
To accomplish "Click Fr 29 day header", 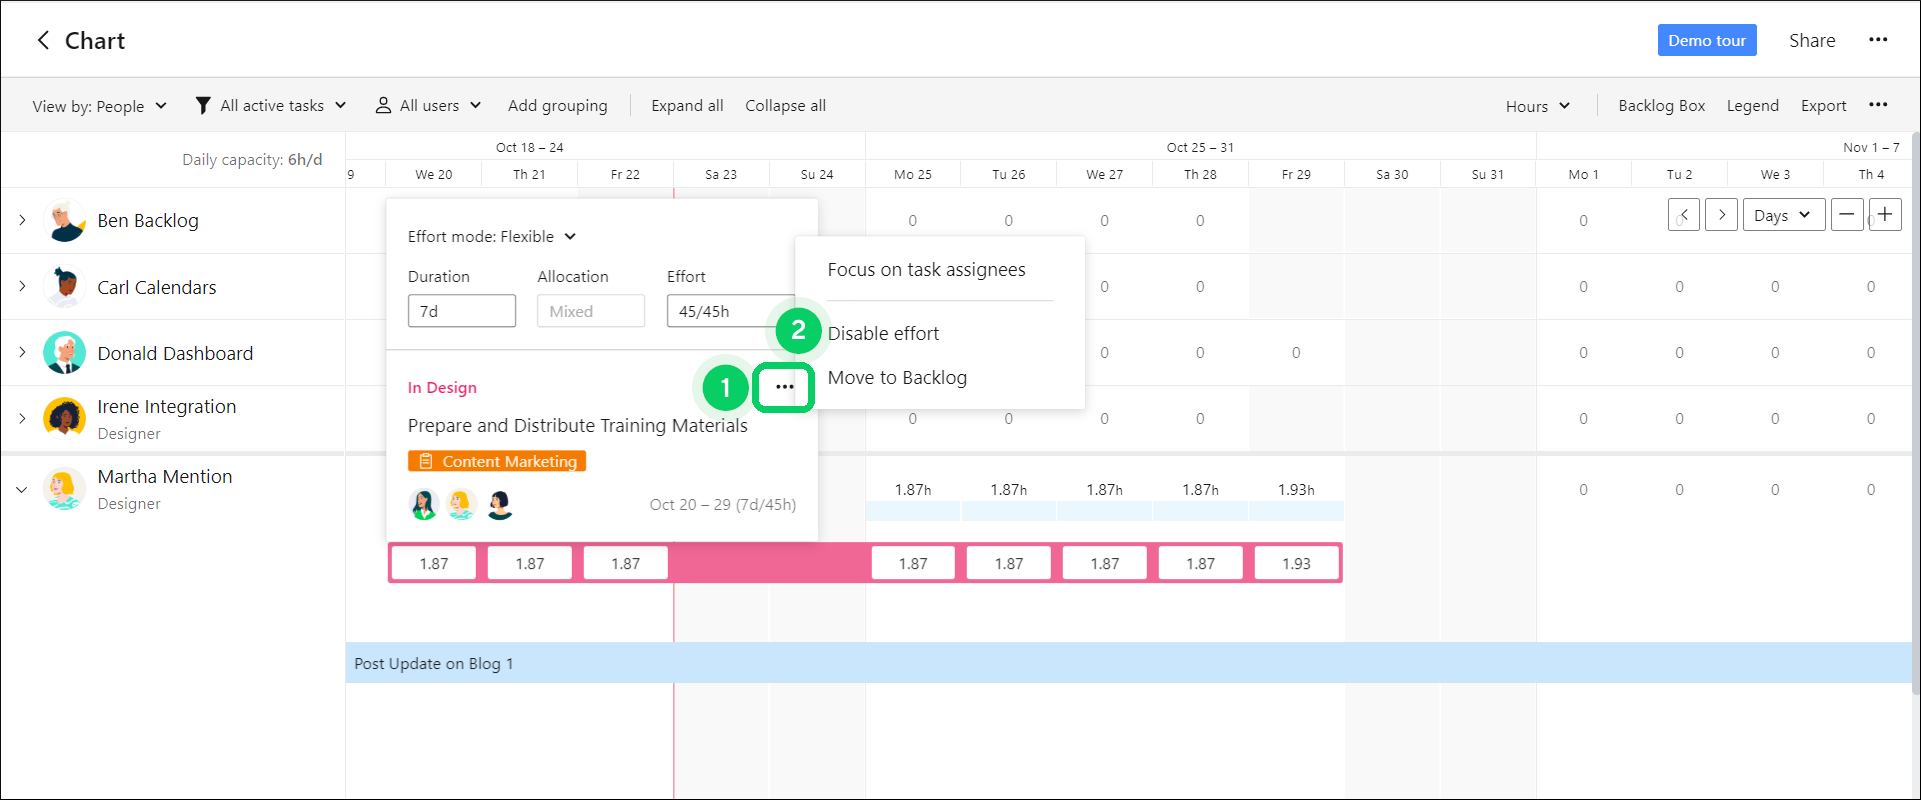I will tap(1296, 174).
